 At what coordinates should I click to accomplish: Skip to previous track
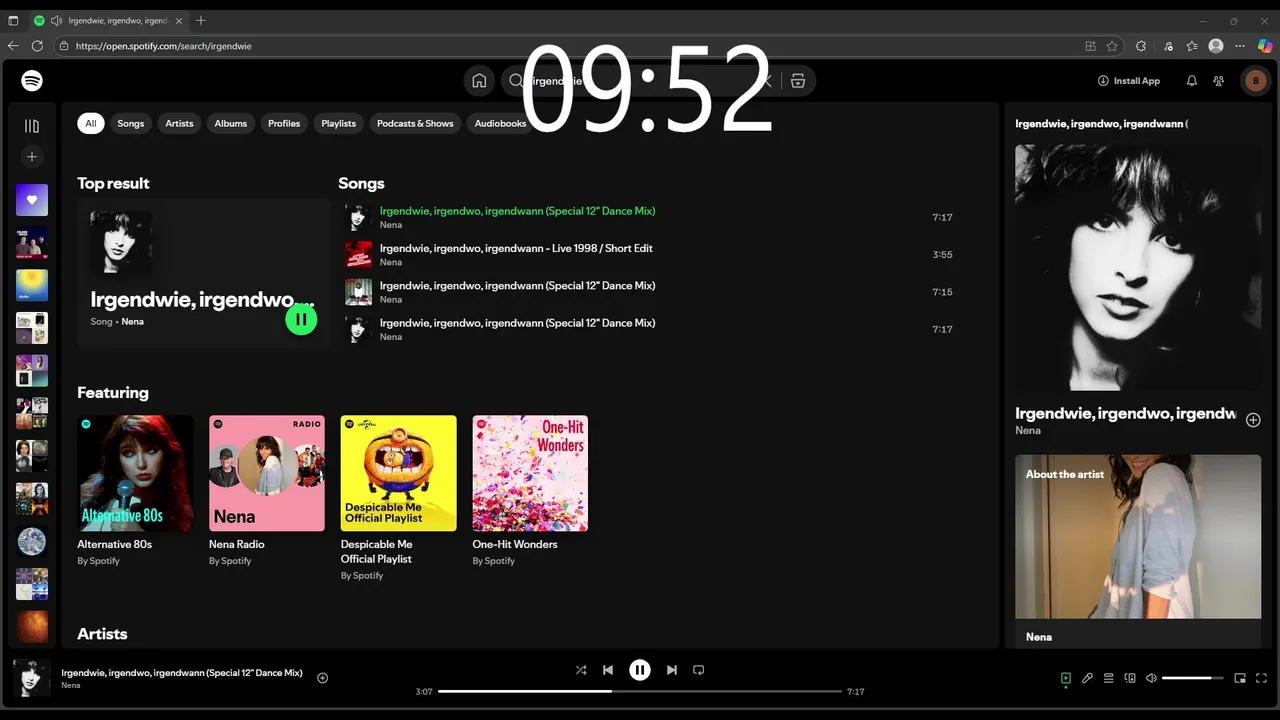[x=607, y=670]
